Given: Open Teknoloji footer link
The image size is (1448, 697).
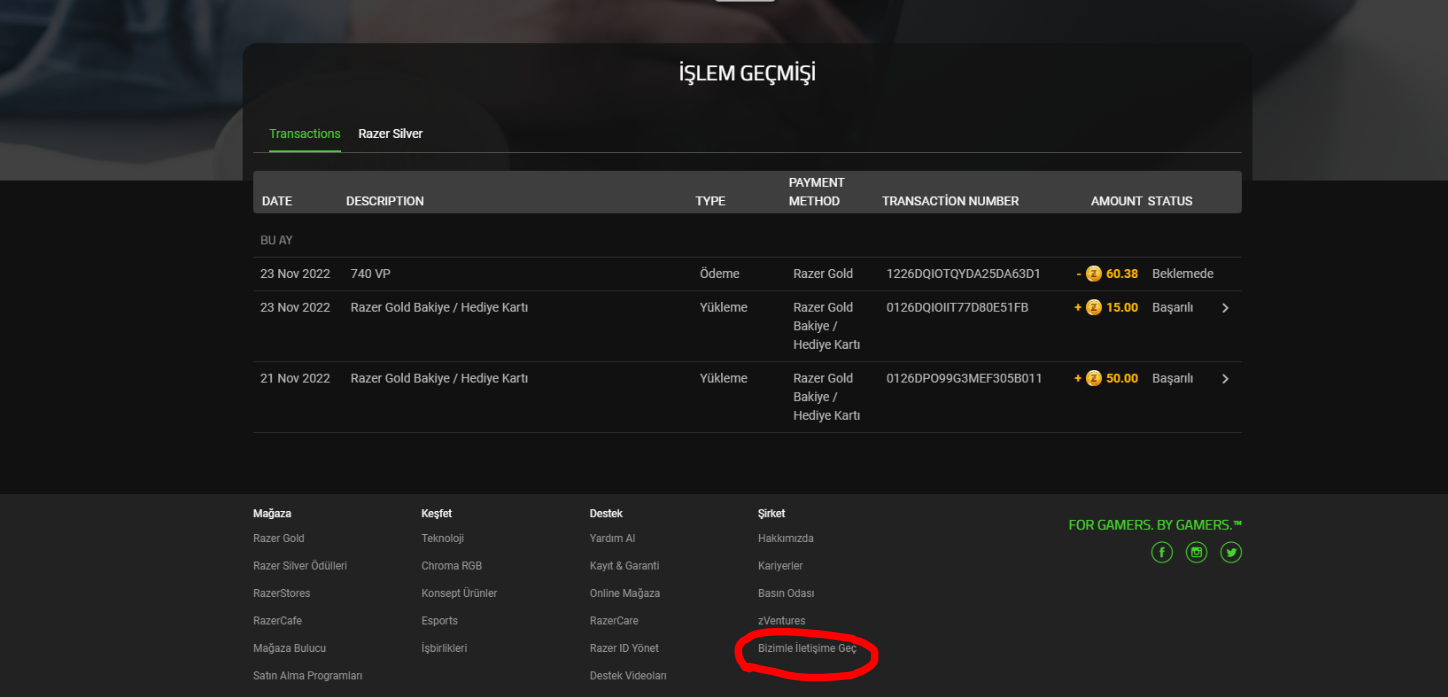Looking at the screenshot, I should pyautogui.click(x=443, y=538).
